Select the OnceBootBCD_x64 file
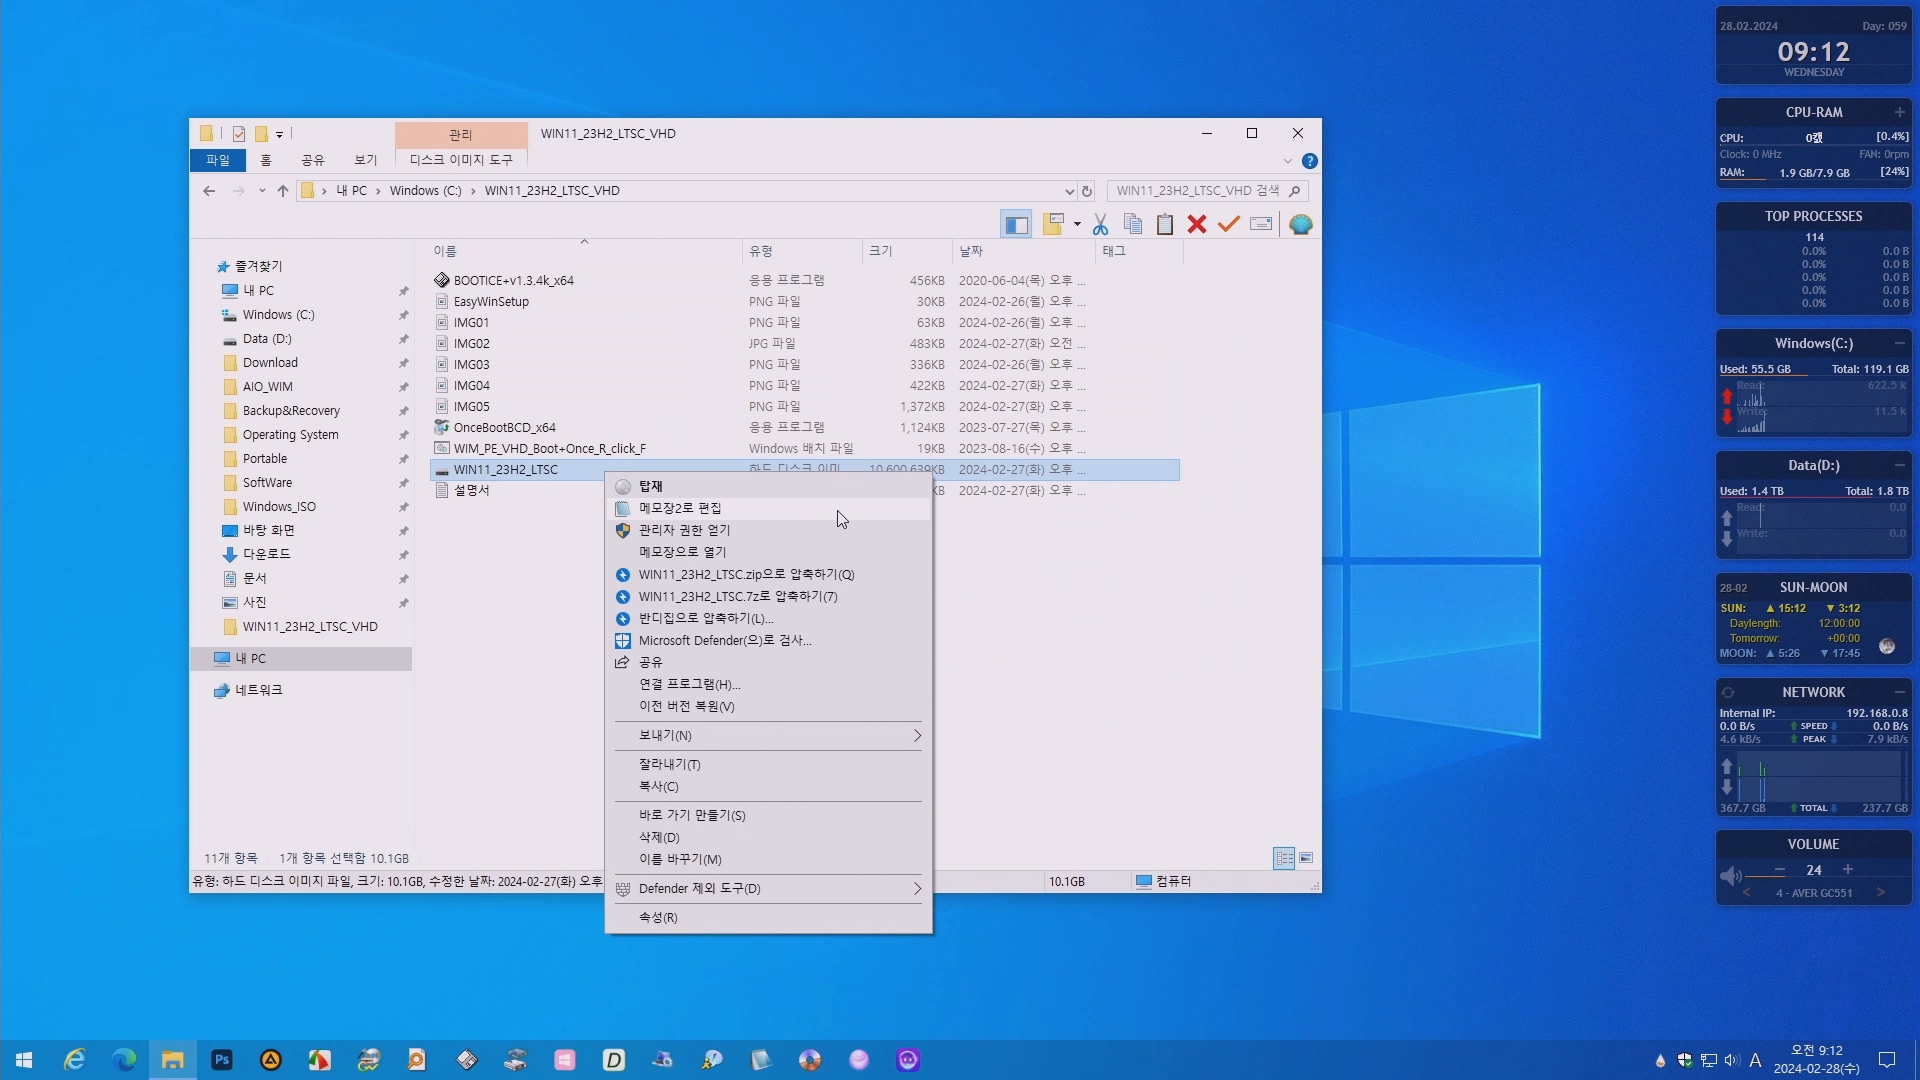 click(x=504, y=428)
